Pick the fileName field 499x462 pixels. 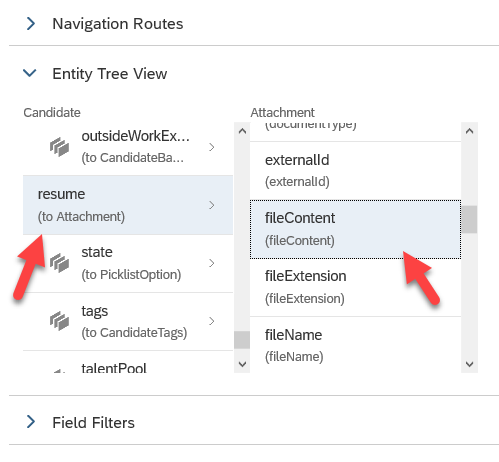(355, 345)
